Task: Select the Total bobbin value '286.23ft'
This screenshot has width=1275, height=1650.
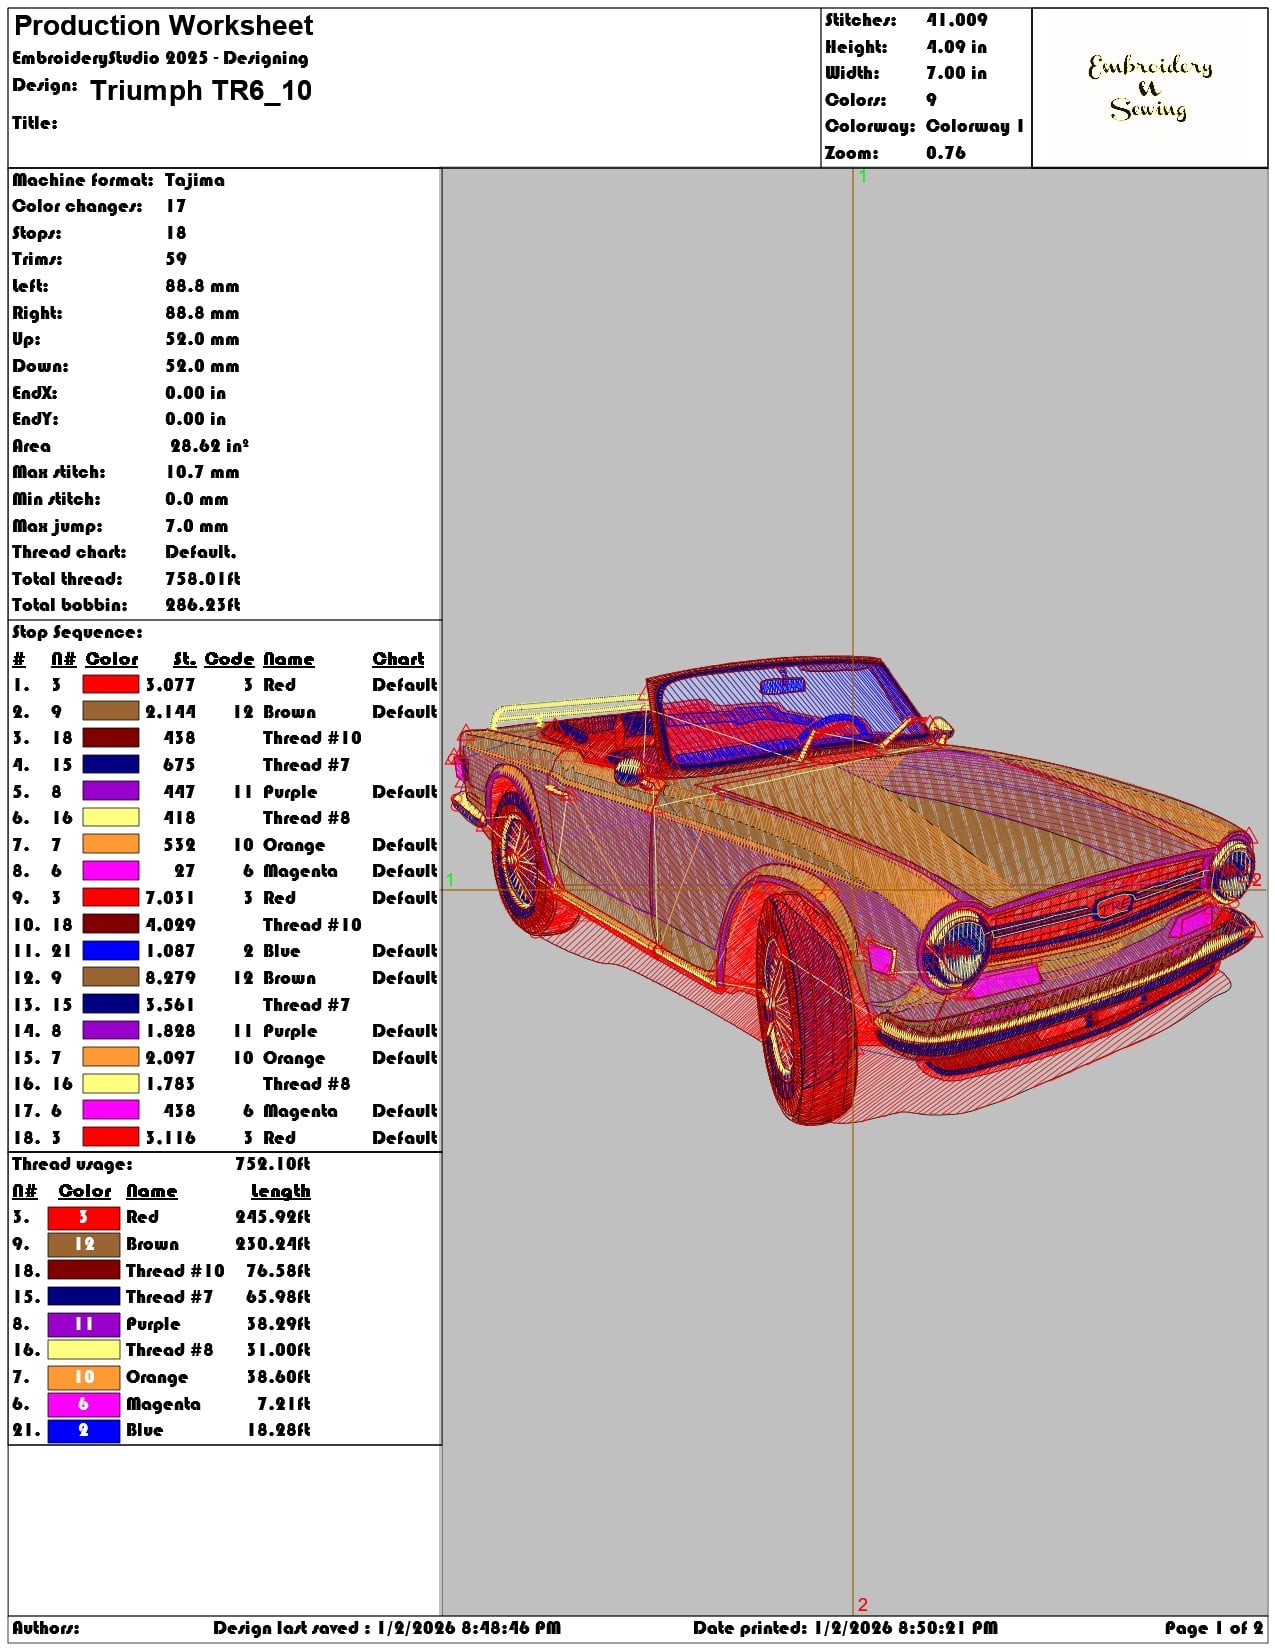Action: (x=203, y=605)
